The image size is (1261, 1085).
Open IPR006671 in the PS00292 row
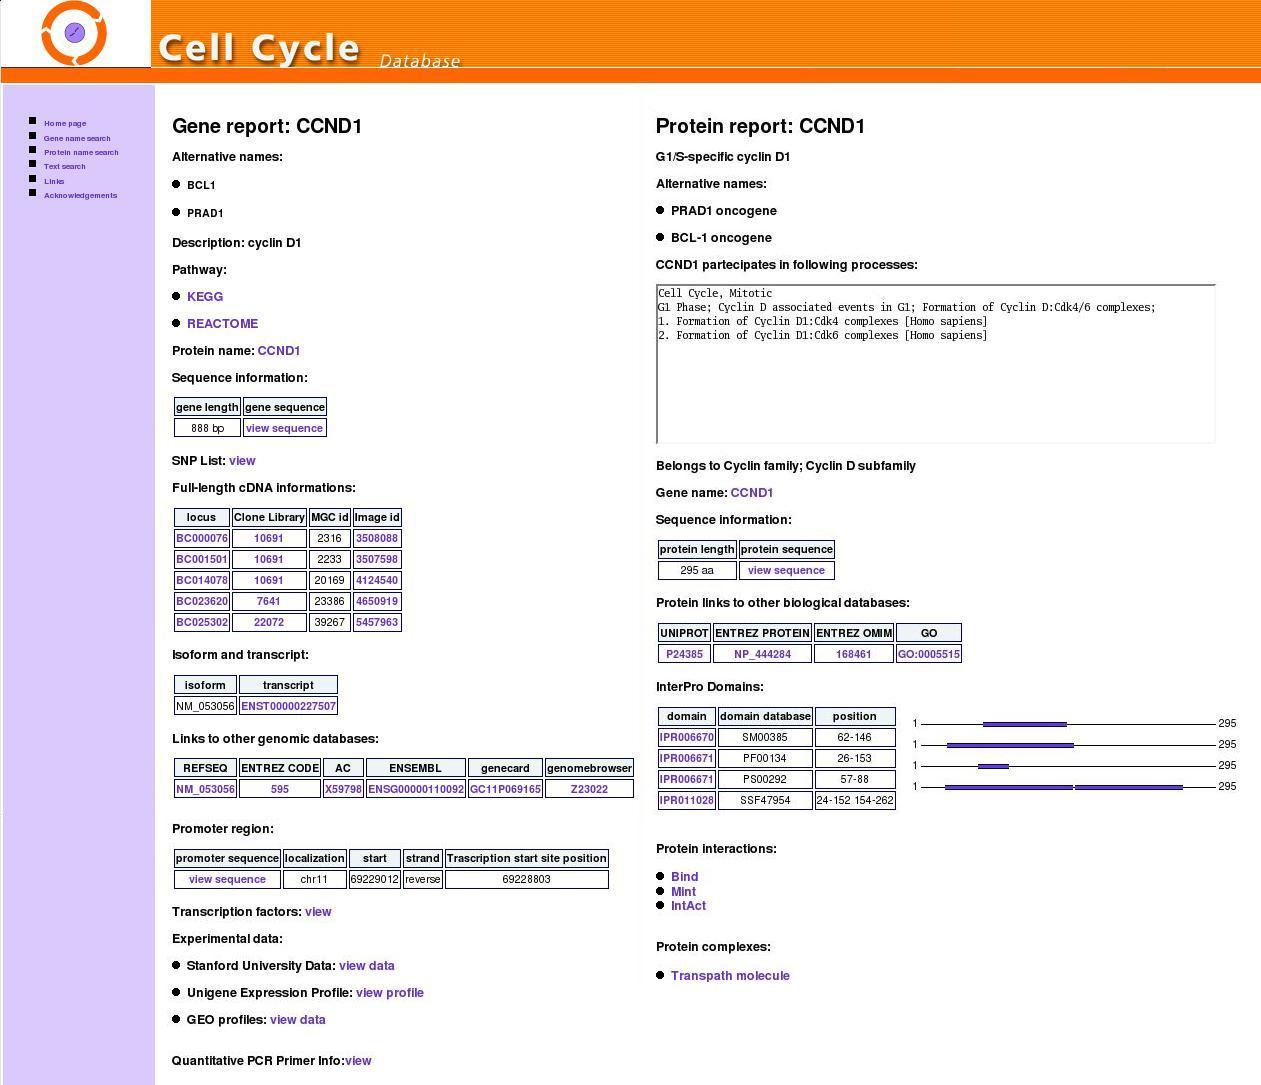[687, 779]
